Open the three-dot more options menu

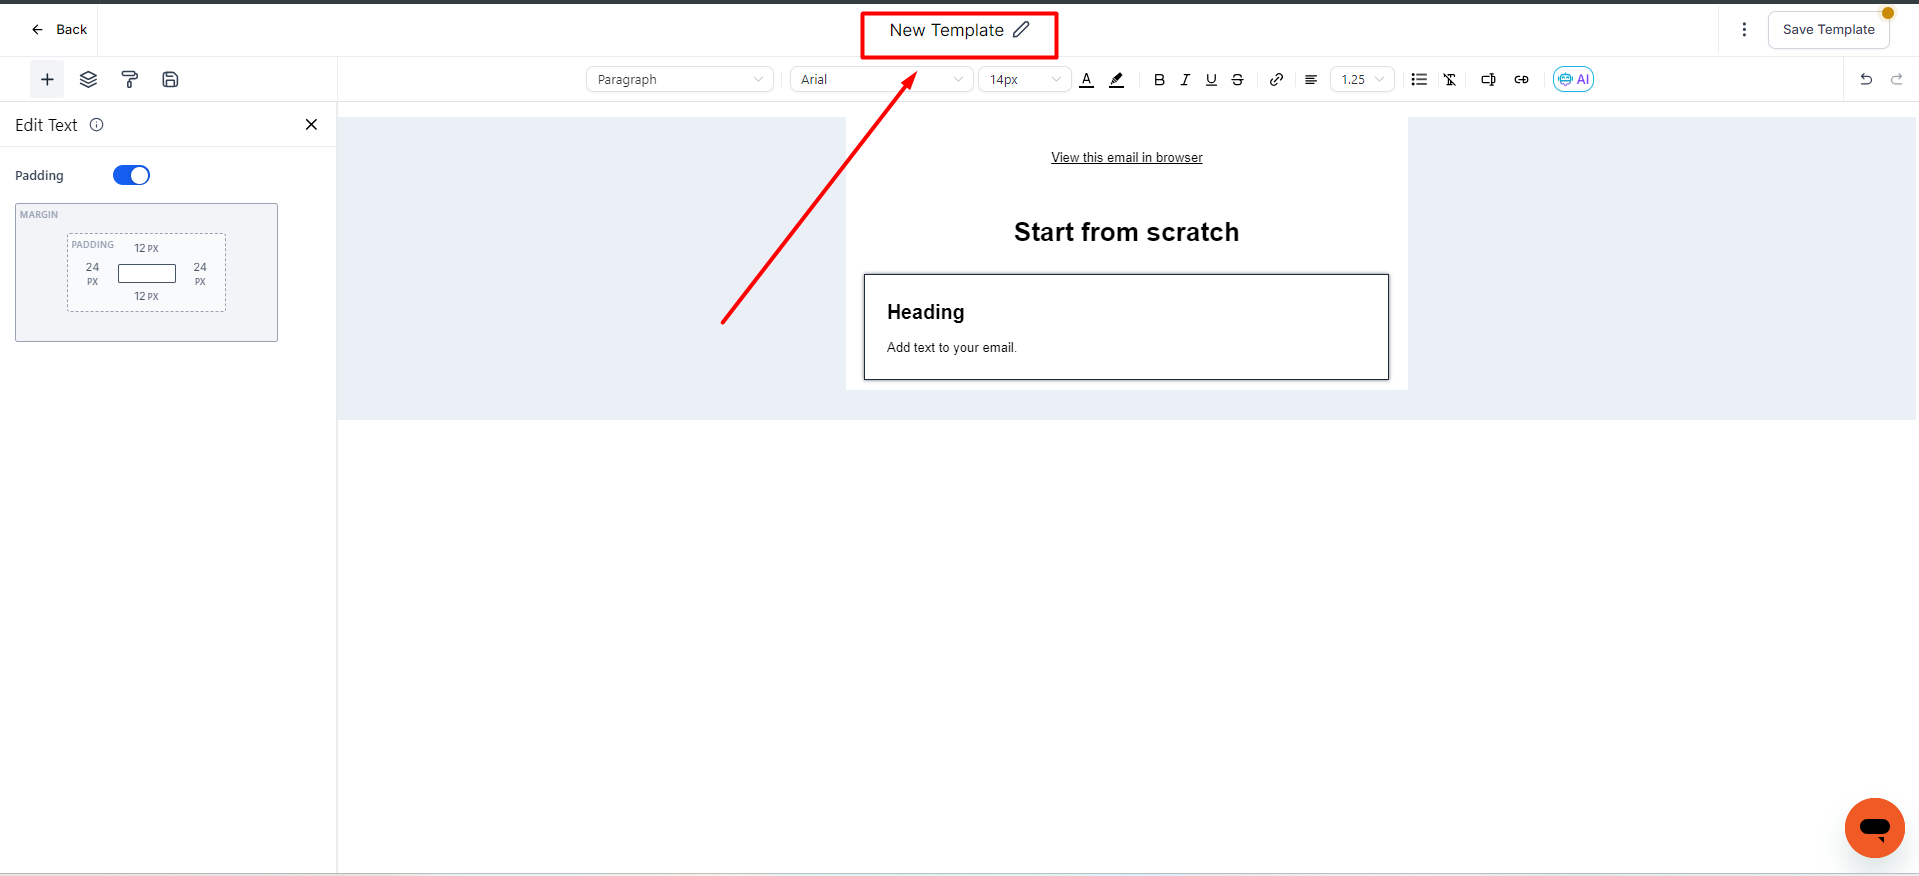(x=1744, y=30)
